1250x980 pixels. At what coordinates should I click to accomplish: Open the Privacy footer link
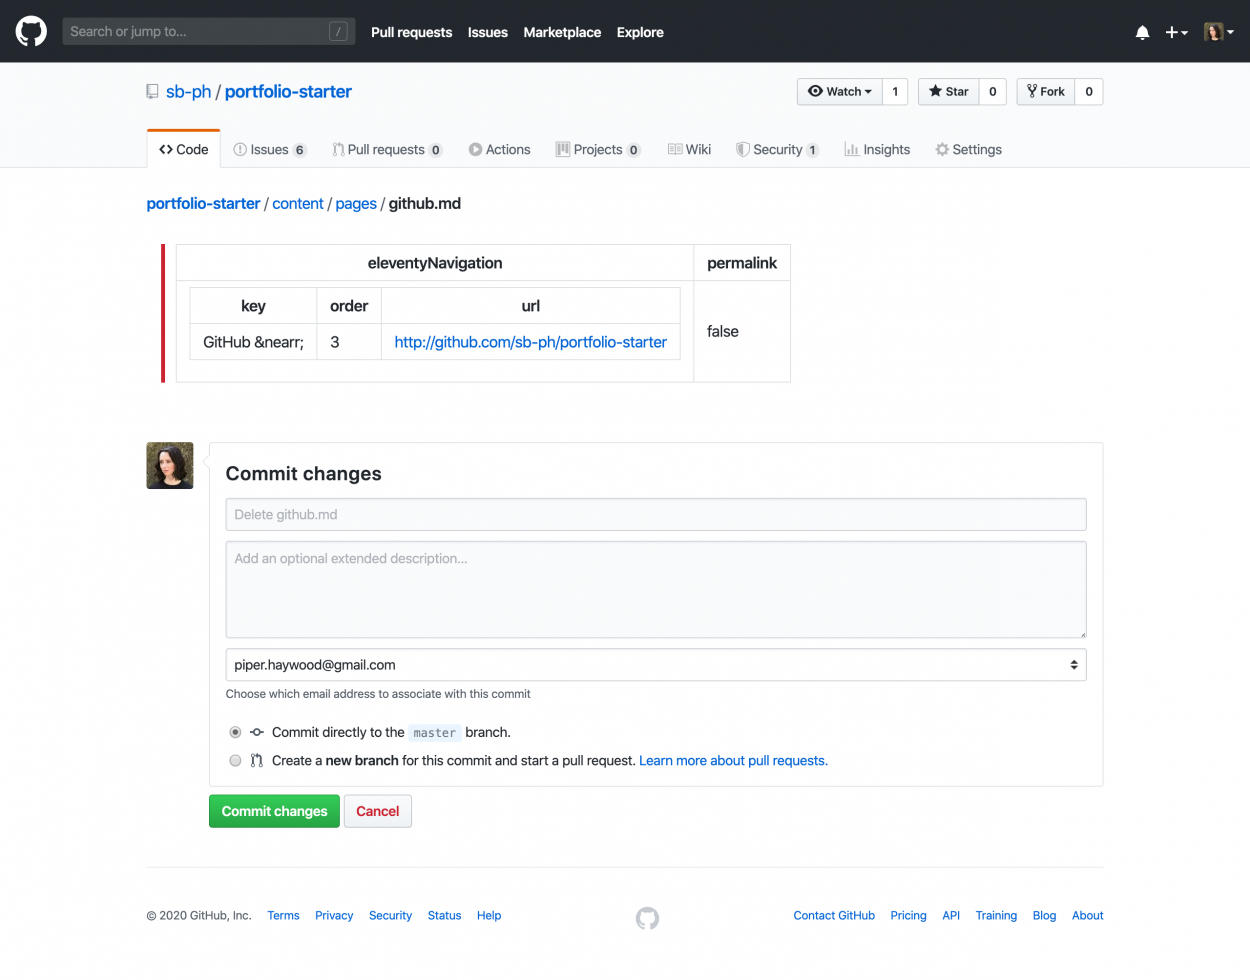[334, 915]
